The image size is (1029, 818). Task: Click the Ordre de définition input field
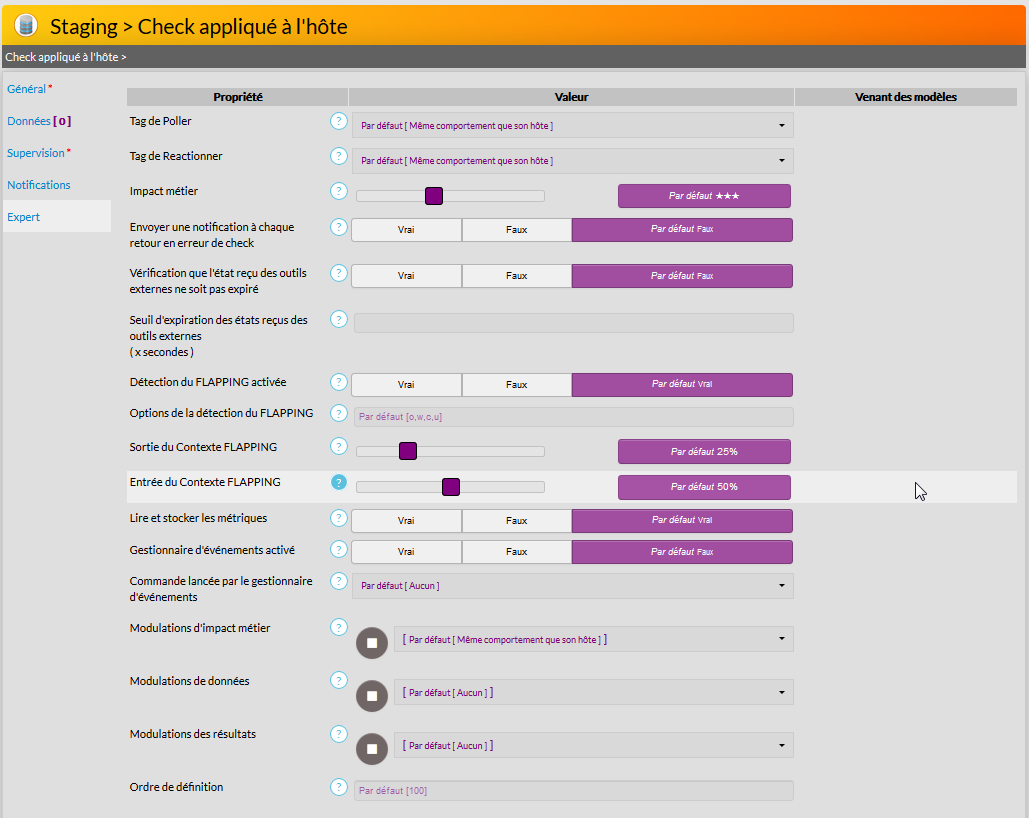573,791
